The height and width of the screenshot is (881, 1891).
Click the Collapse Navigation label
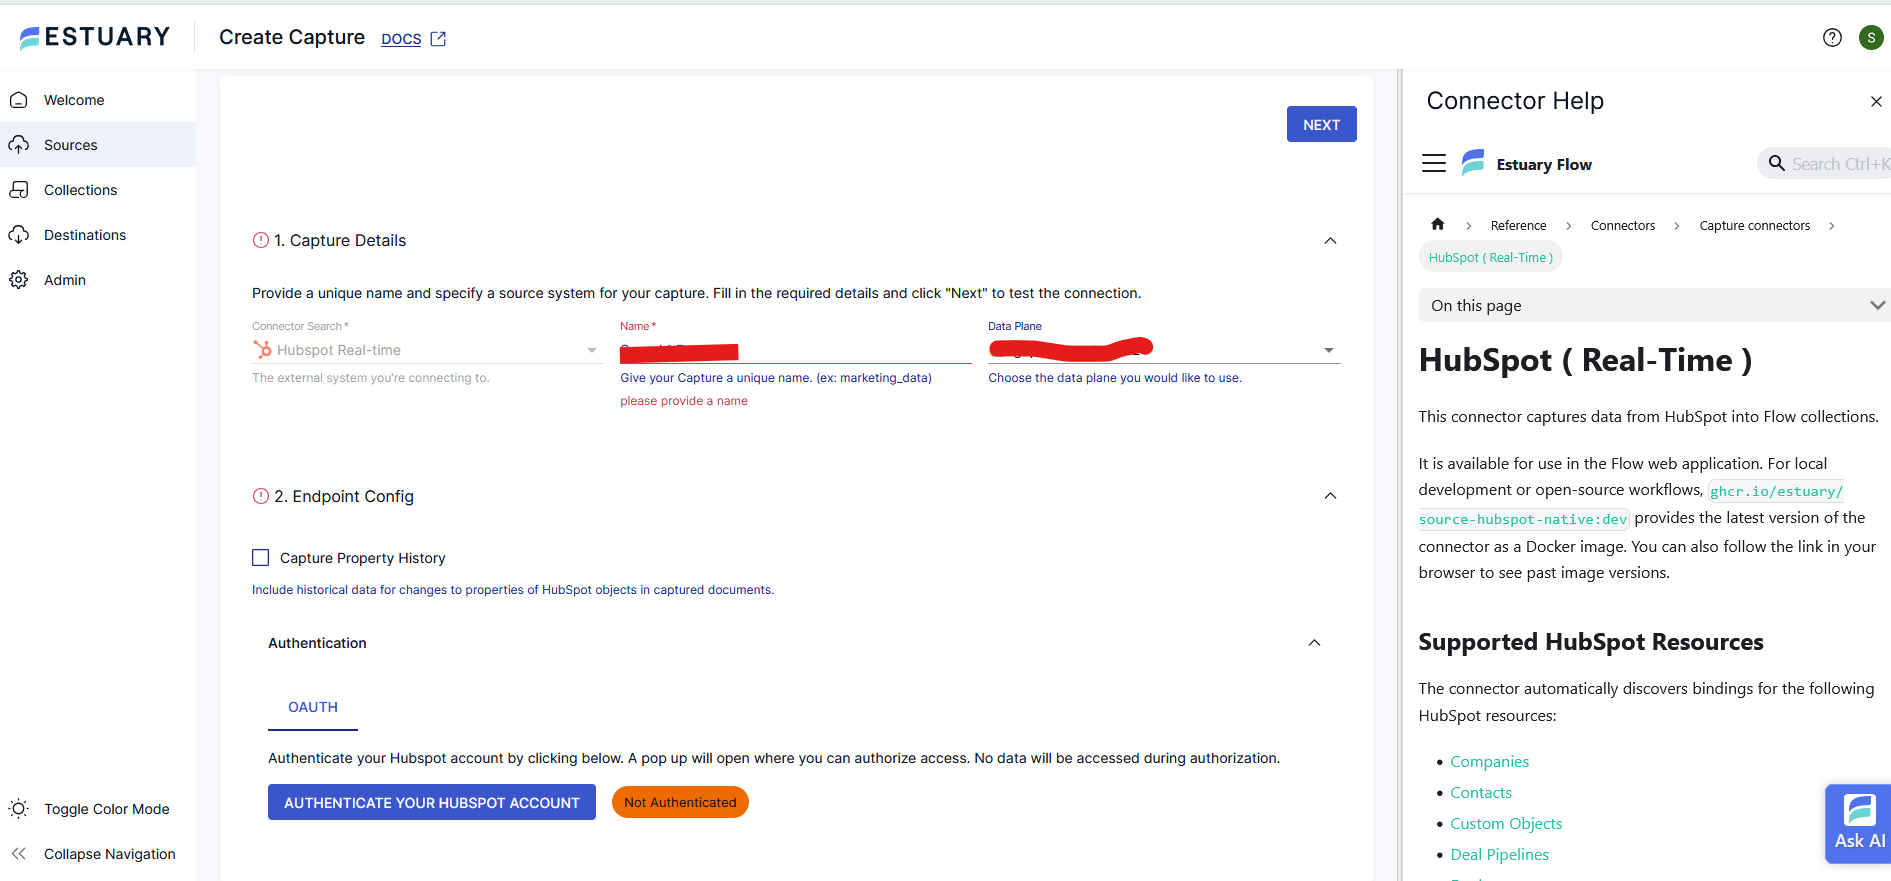110,854
